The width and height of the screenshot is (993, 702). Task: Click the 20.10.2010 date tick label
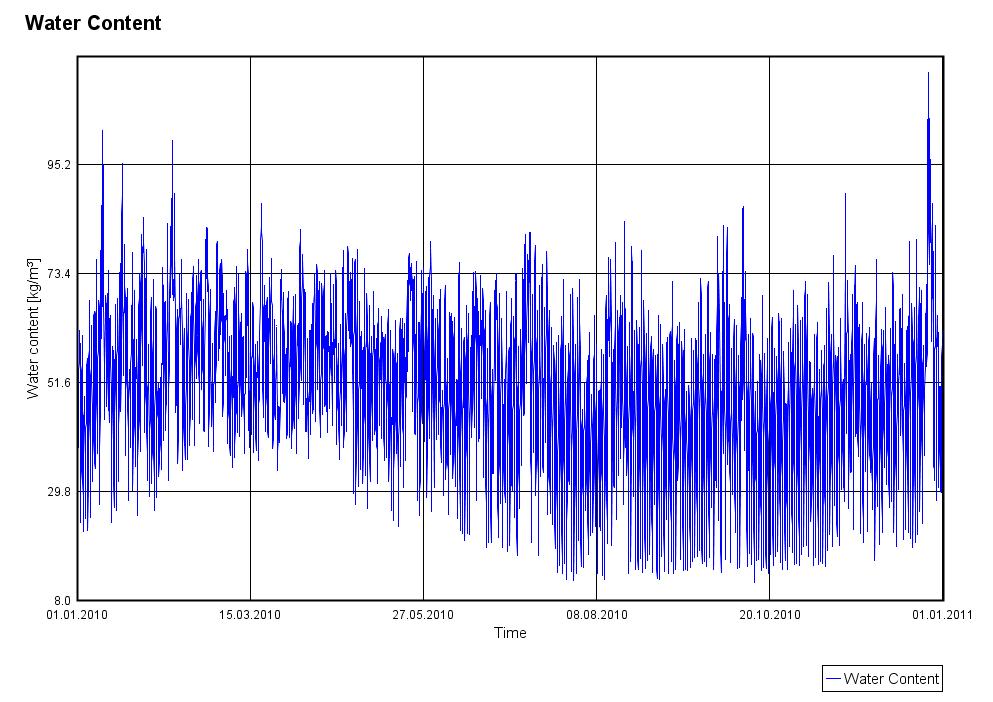tap(770, 615)
